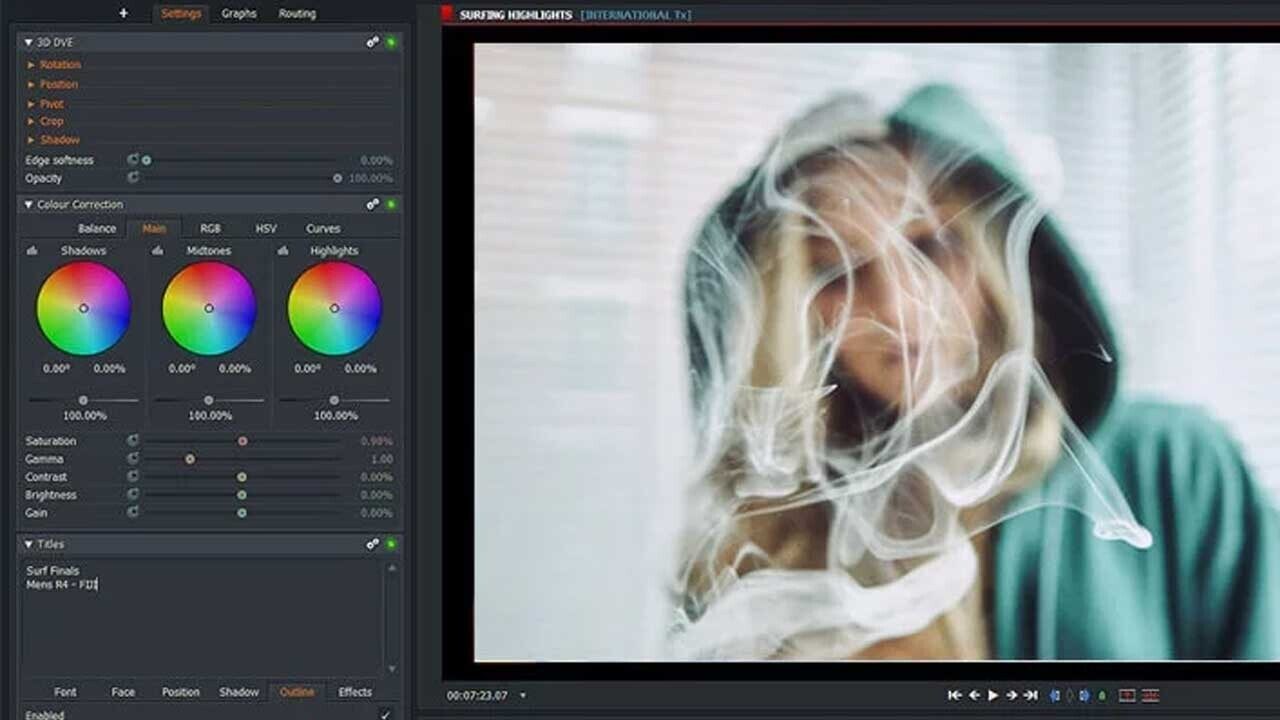
Task: Step forward one frame in the transport bar
Action: 1012,694
